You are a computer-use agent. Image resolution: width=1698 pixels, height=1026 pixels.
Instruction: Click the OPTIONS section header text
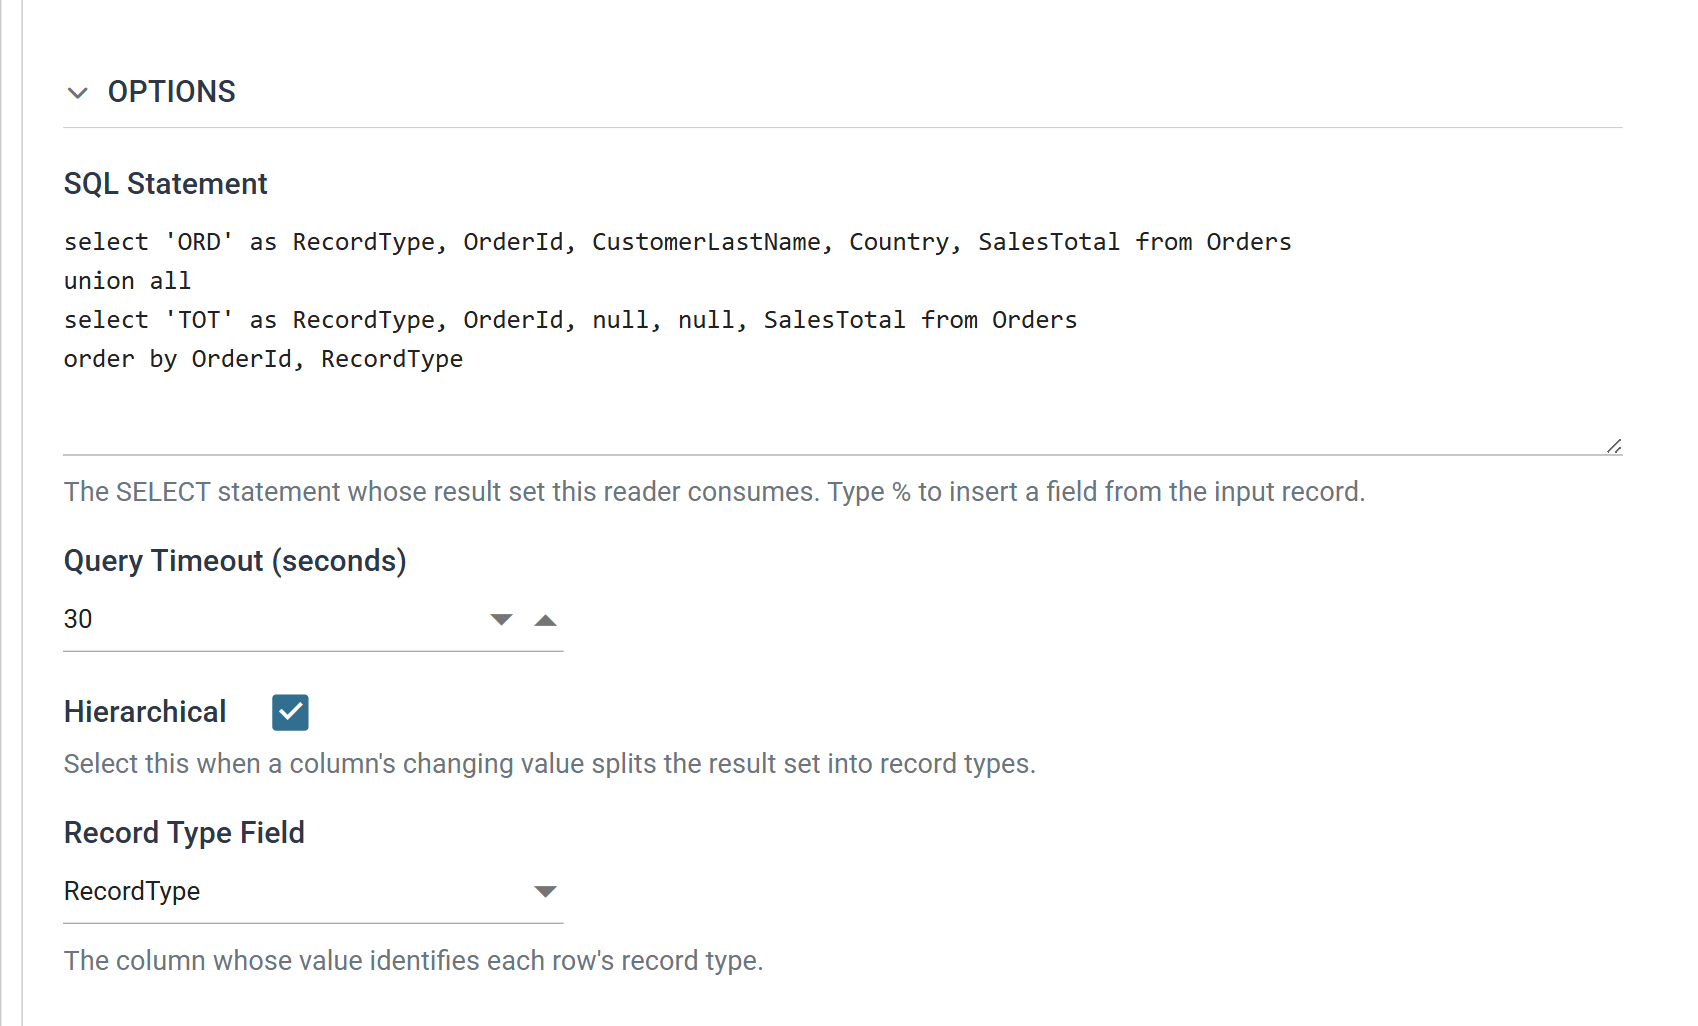(x=172, y=92)
